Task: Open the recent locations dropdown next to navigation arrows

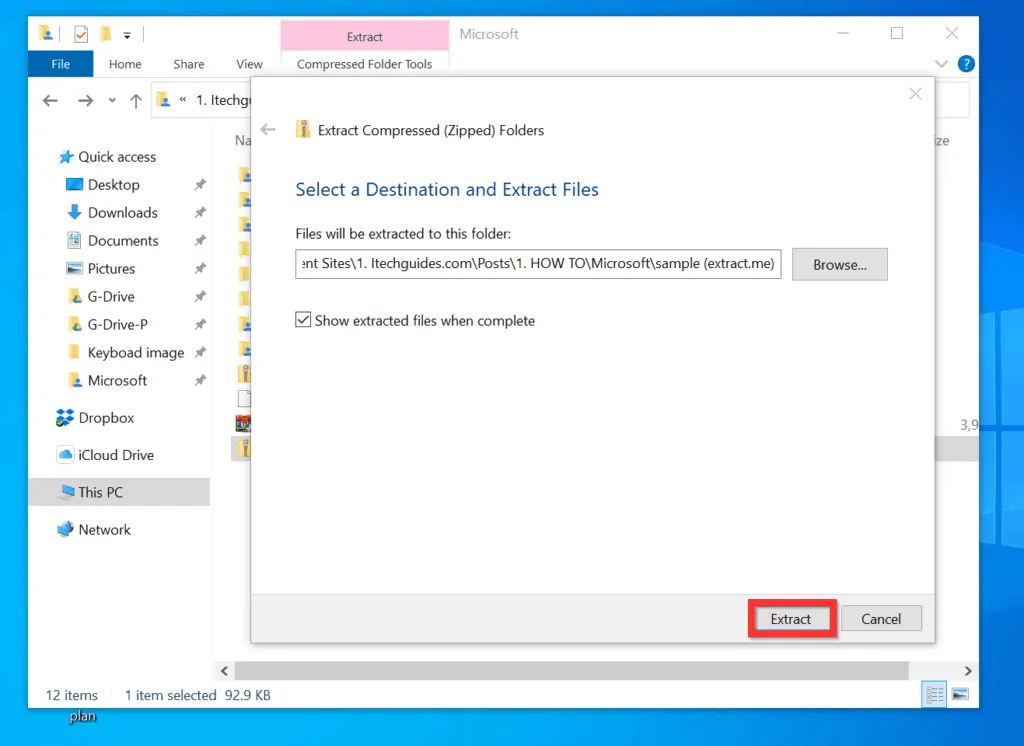Action: pyautogui.click(x=110, y=100)
